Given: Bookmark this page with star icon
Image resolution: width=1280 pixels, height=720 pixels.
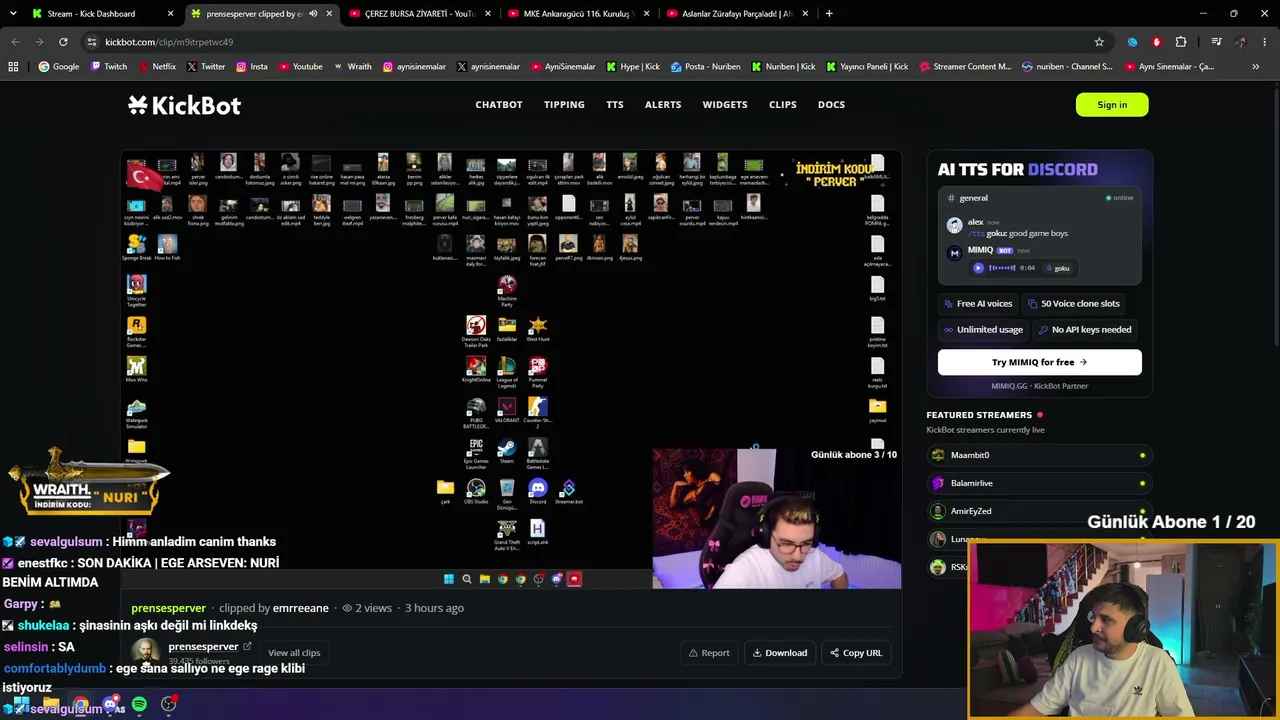Looking at the screenshot, I should tap(1099, 42).
